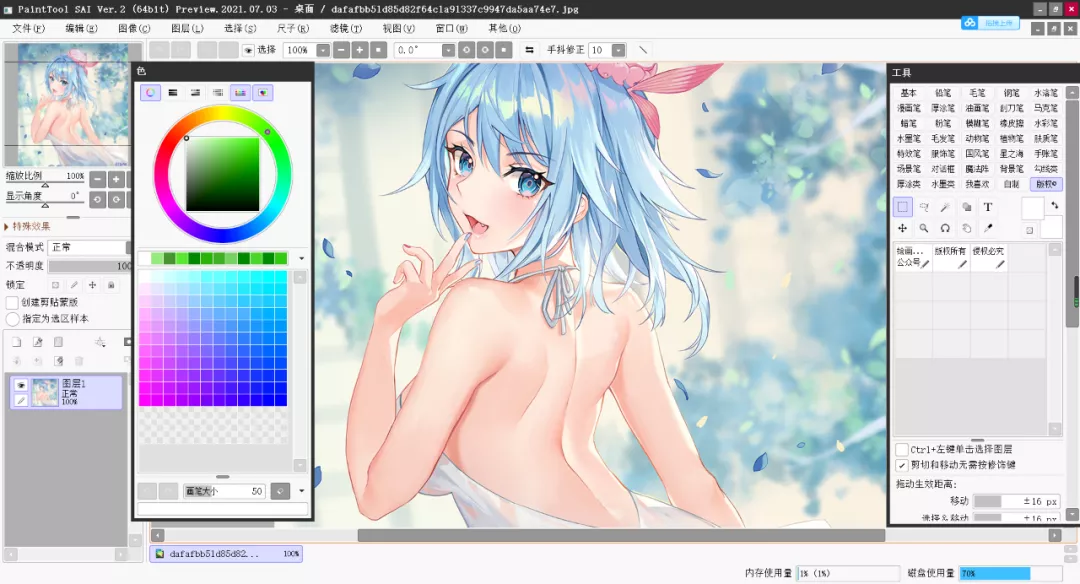Uncheck 剪切和移动无需按修饰键 option
The width and height of the screenshot is (1080, 584).
pos(902,466)
